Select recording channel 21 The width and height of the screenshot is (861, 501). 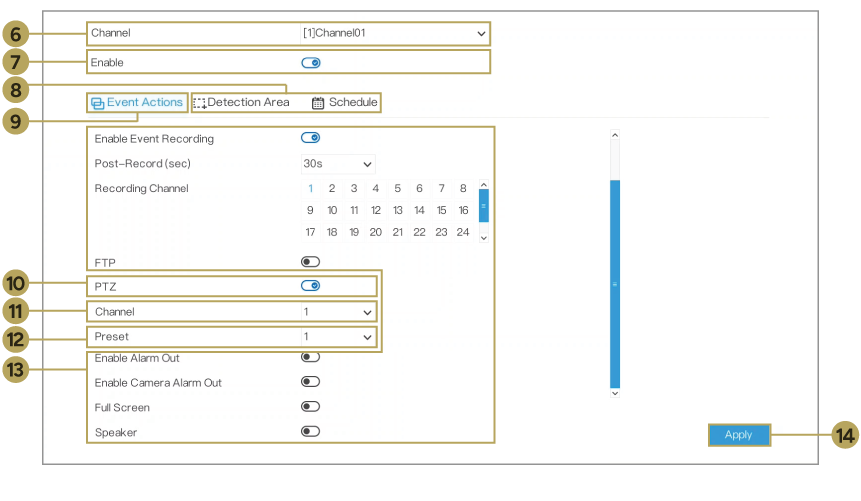coord(398,232)
